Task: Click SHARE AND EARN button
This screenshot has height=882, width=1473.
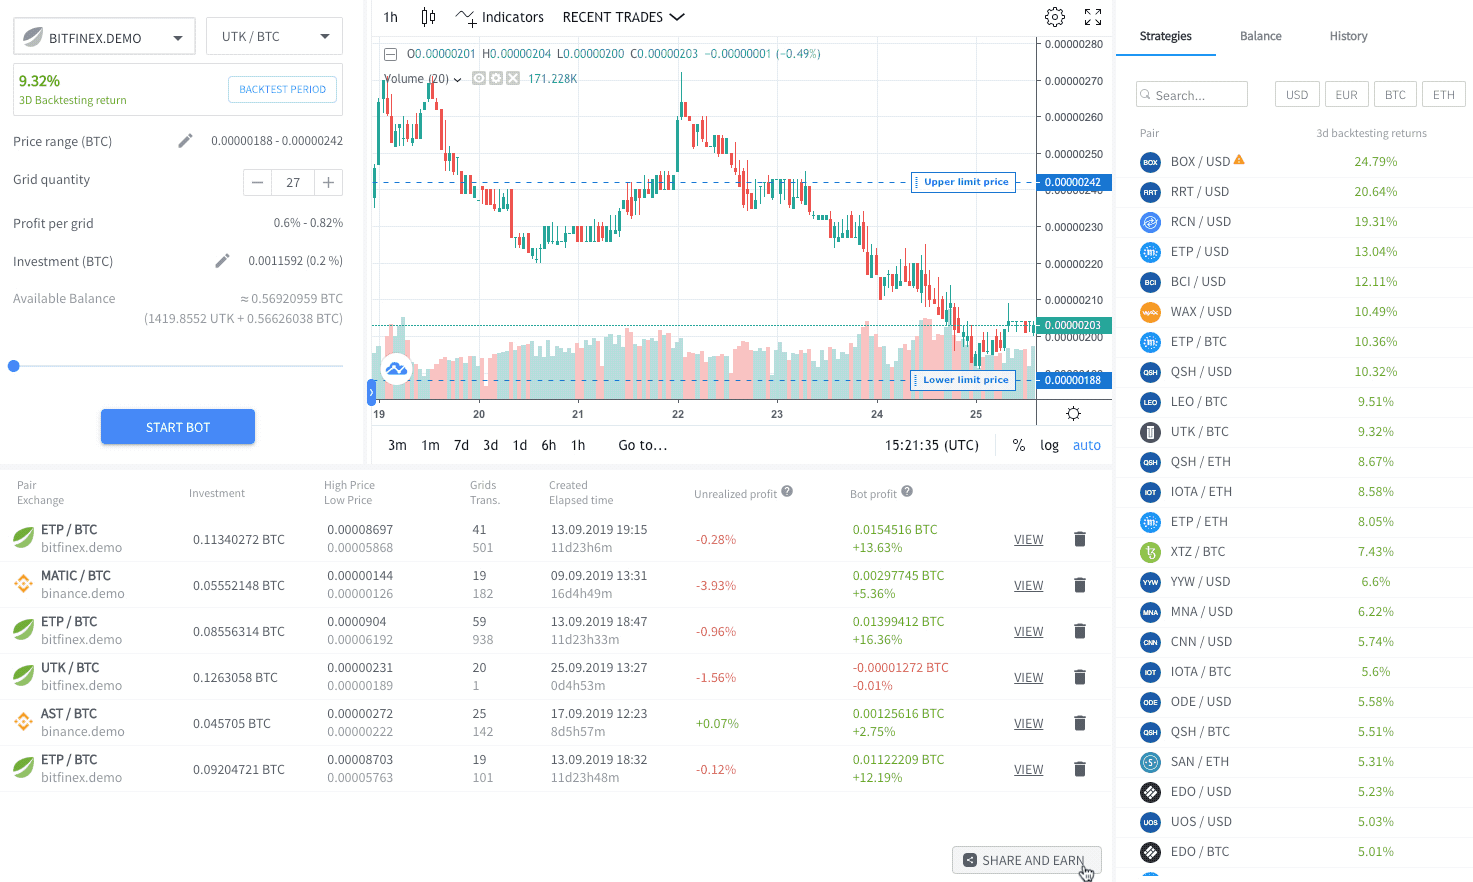Action: pyautogui.click(x=1027, y=860)
